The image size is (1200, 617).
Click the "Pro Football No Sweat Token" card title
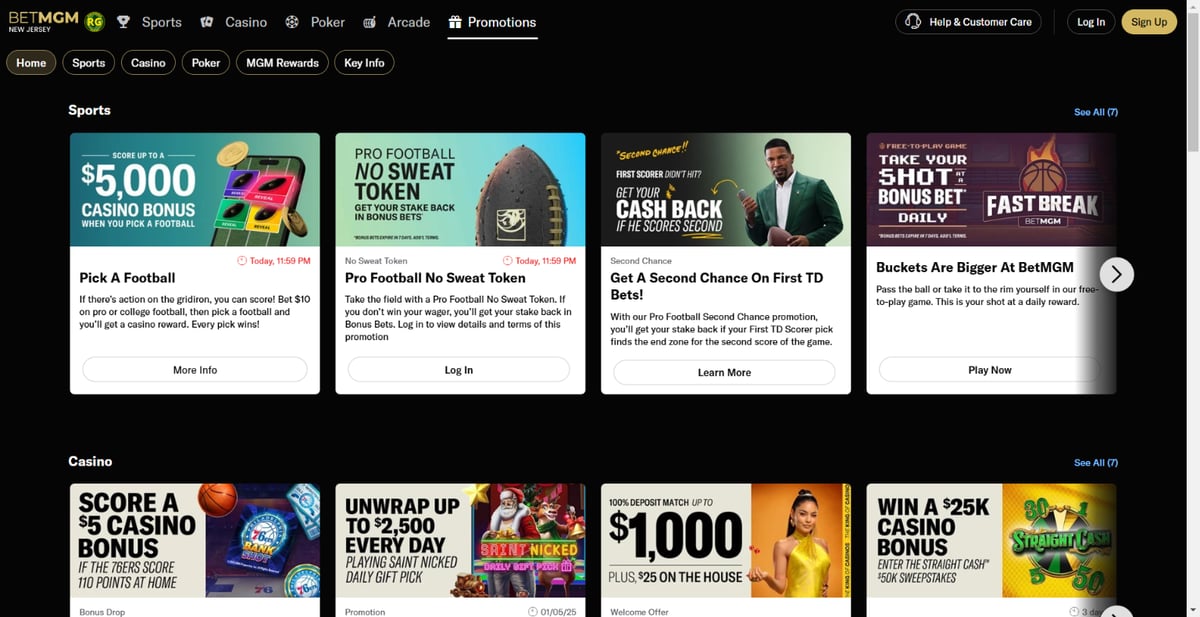coord(435,278)
